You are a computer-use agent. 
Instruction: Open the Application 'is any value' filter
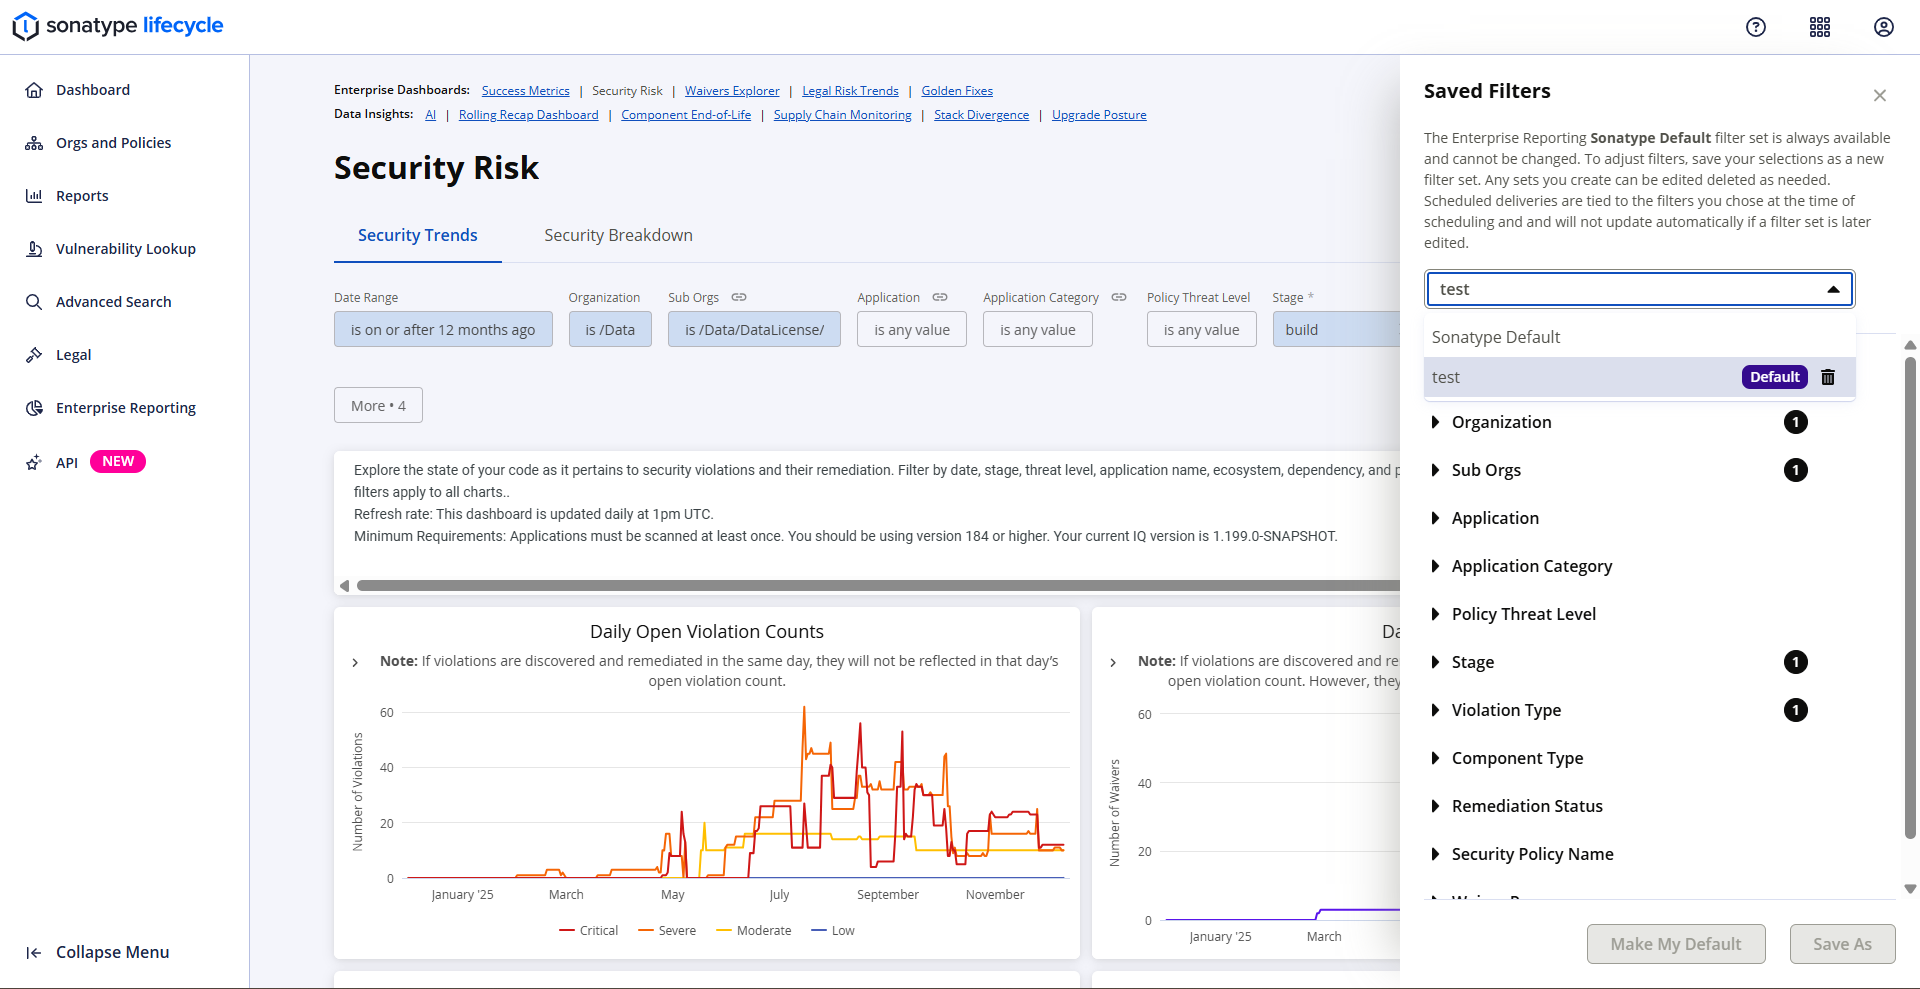coord(912,330)
